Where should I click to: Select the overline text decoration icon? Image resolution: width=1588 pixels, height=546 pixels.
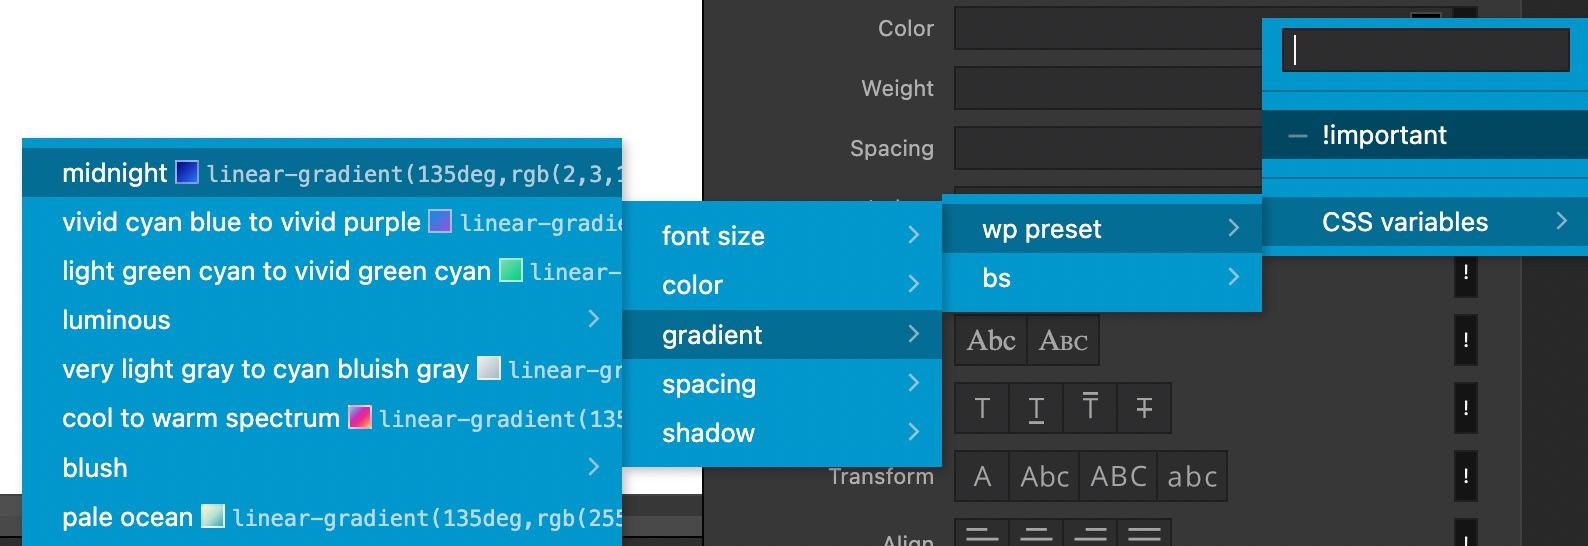tap(1090, 407)
